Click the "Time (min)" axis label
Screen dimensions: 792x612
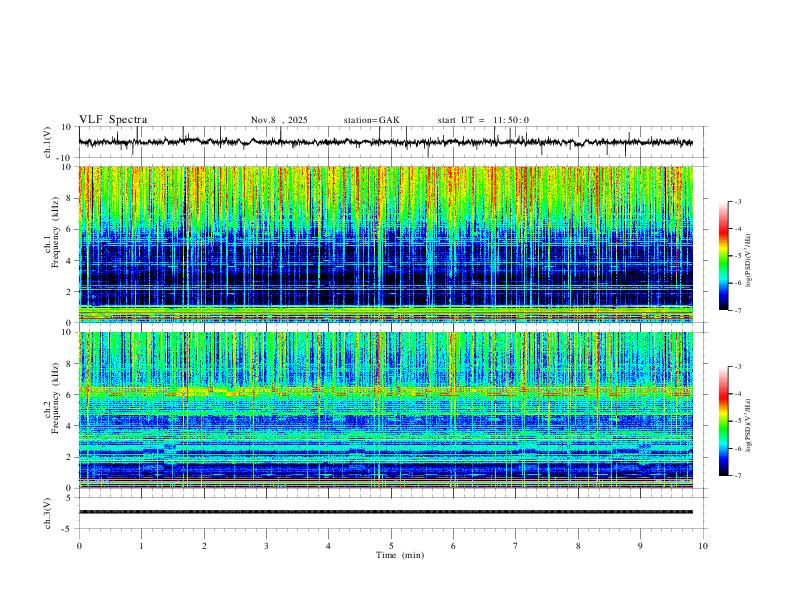(x=400, y=555)
